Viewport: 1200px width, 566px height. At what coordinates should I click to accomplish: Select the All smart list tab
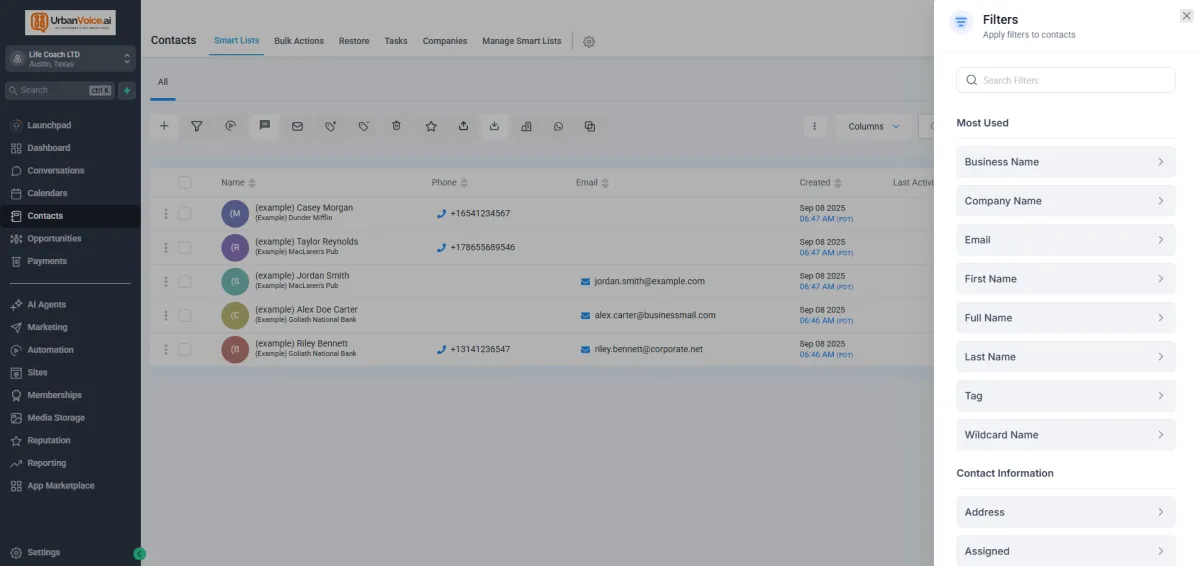(x=163, y=82)
